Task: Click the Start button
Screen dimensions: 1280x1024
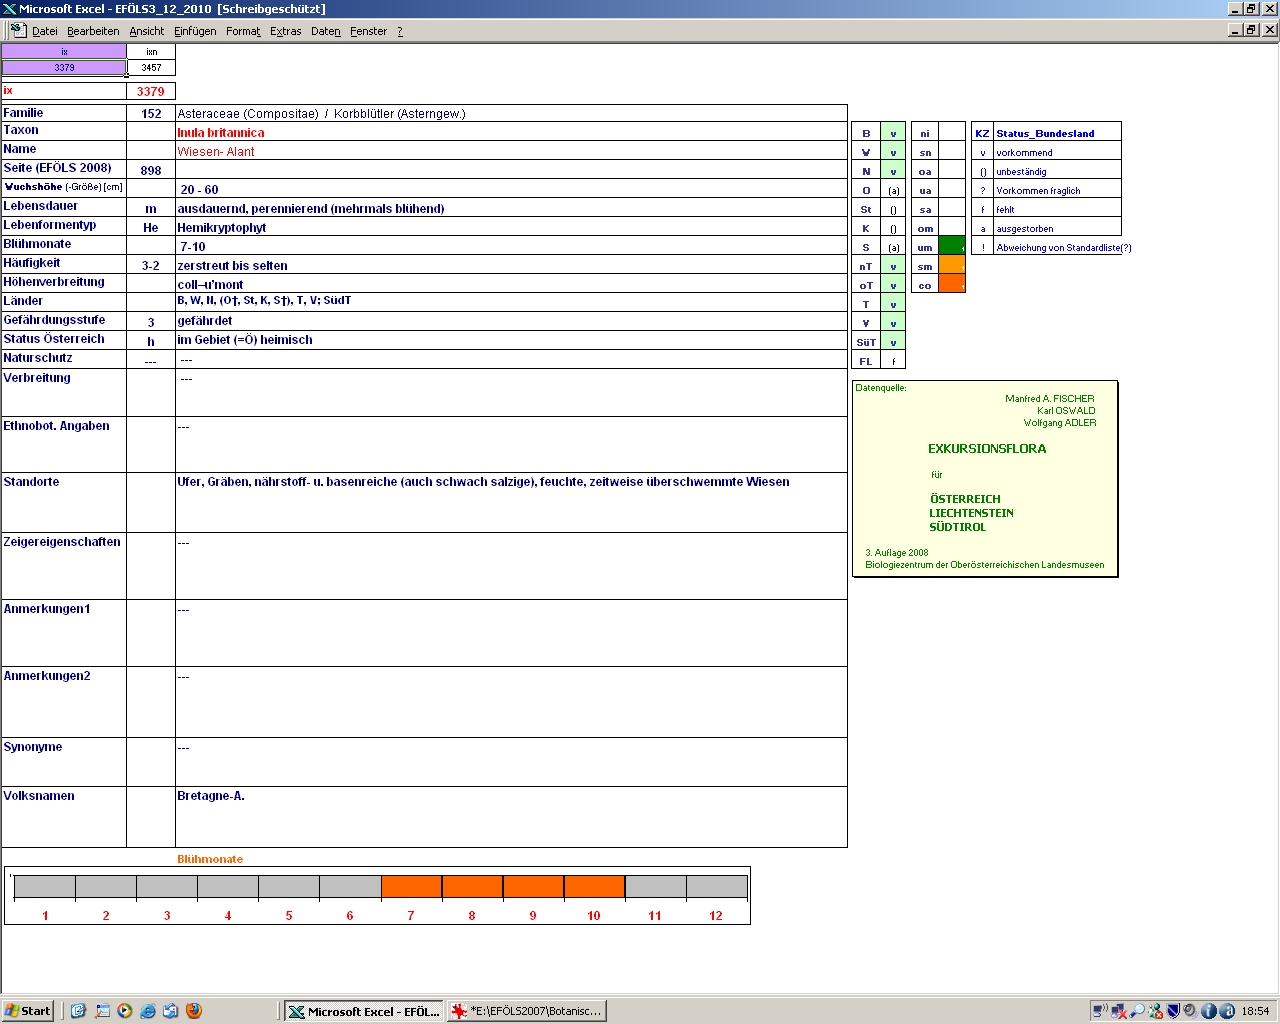Action: (28, 1011)
